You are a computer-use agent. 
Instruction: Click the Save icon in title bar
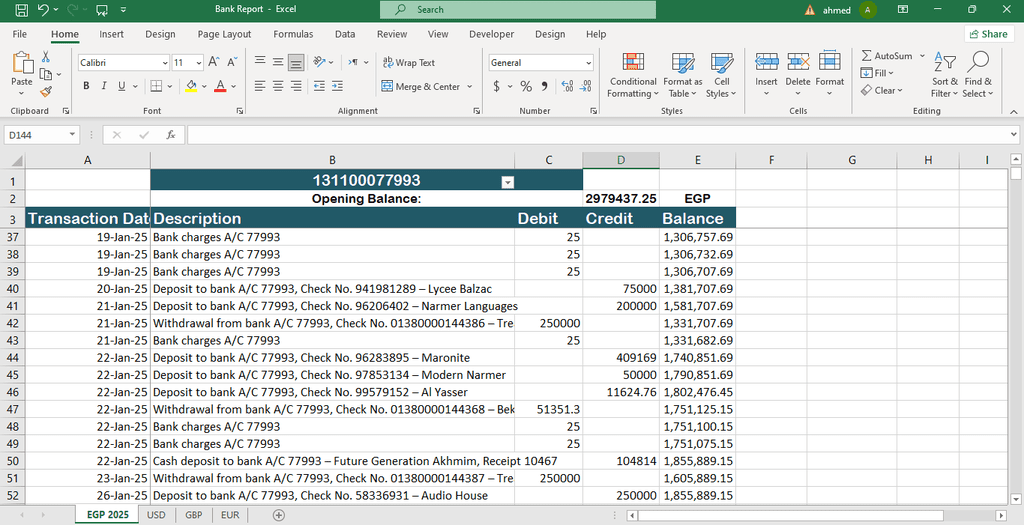click(x=21, y=9)
